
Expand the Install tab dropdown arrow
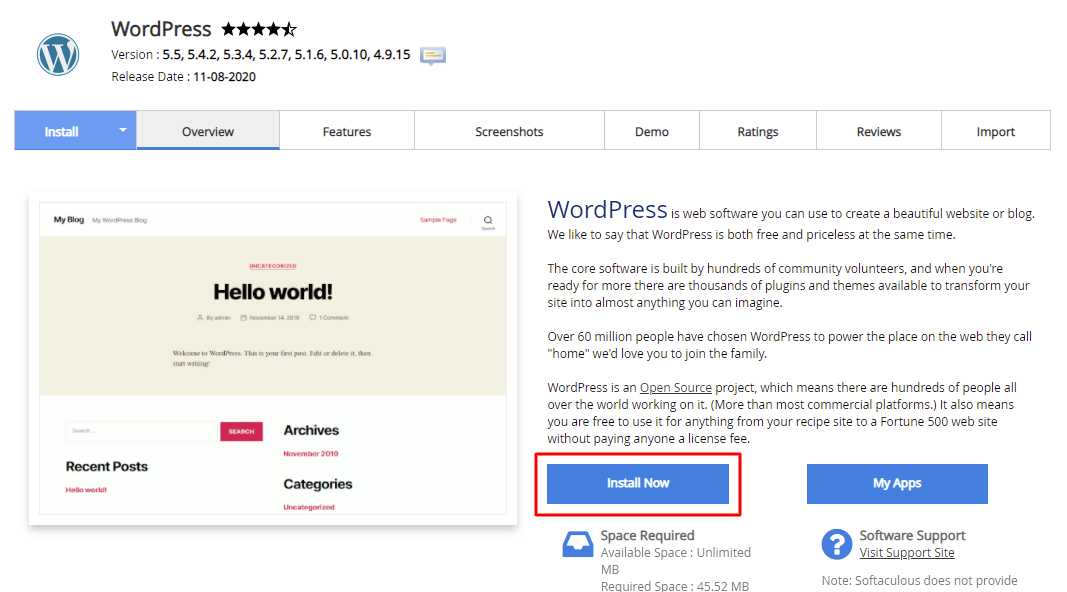122,129
